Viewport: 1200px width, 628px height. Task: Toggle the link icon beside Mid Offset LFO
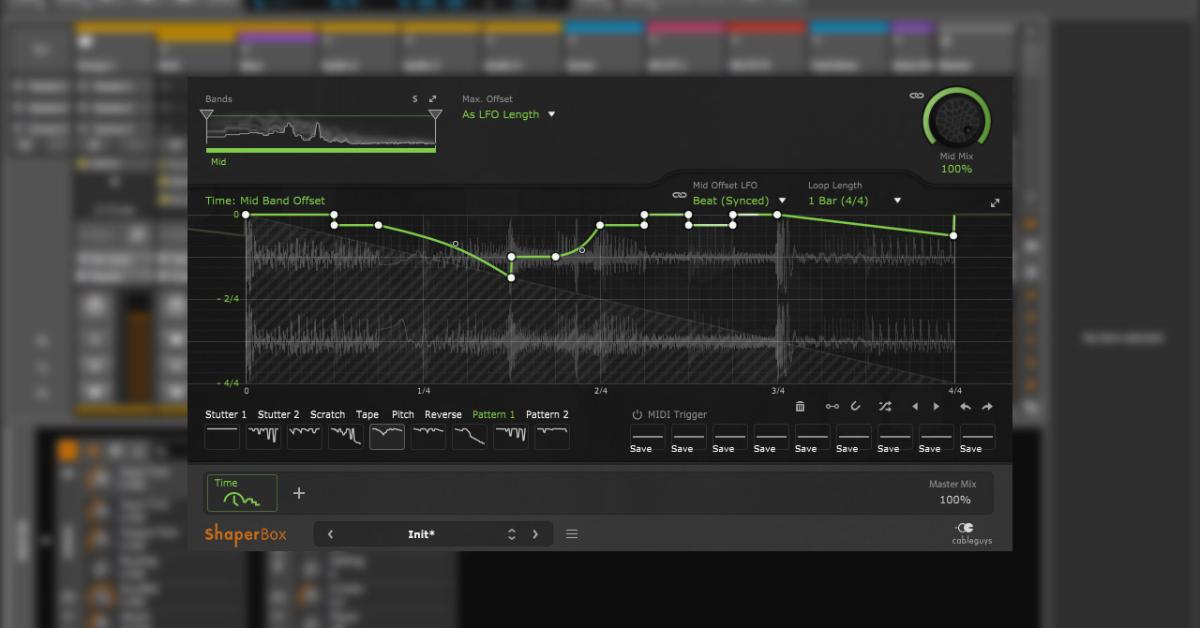(x=679, y=194)
